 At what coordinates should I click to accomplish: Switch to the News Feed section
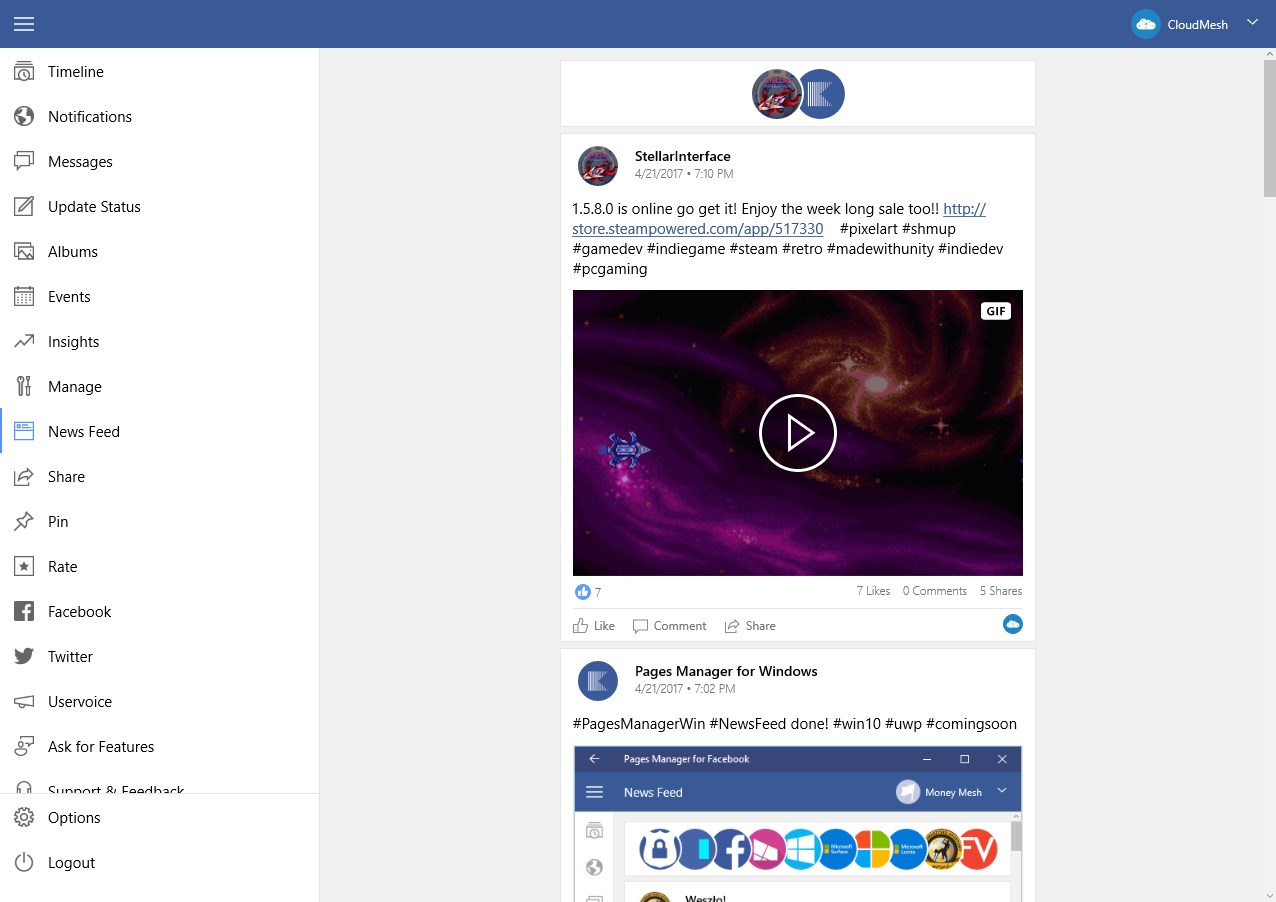[x=84, y=431]
